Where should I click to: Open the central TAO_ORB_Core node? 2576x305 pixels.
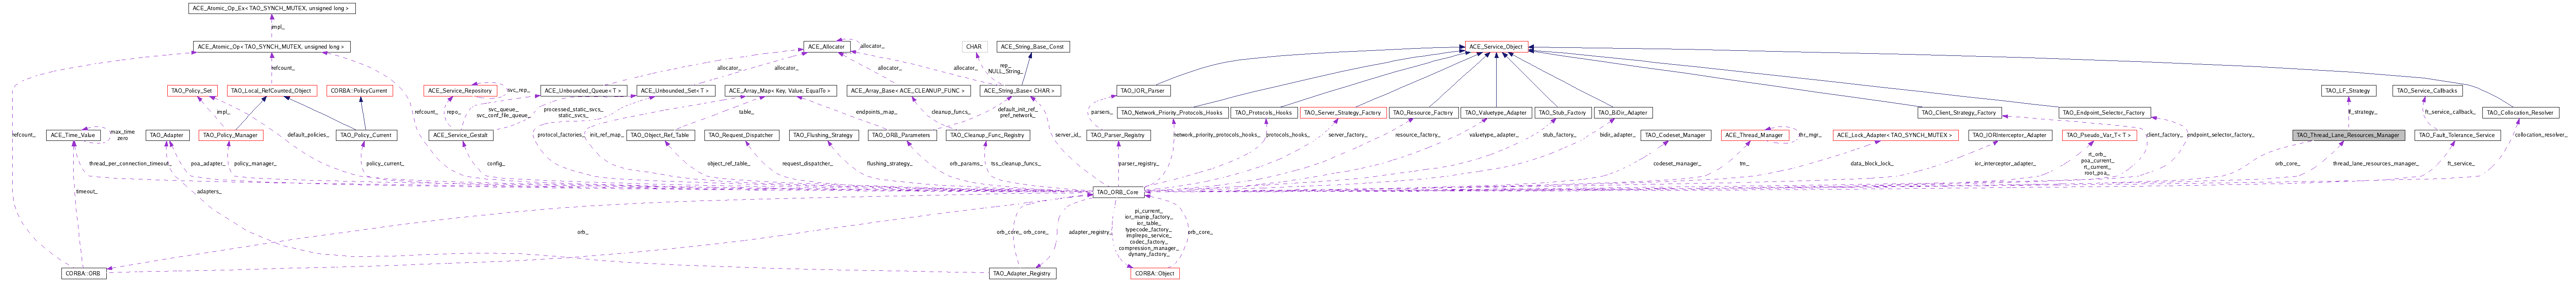pos(1118,192)
